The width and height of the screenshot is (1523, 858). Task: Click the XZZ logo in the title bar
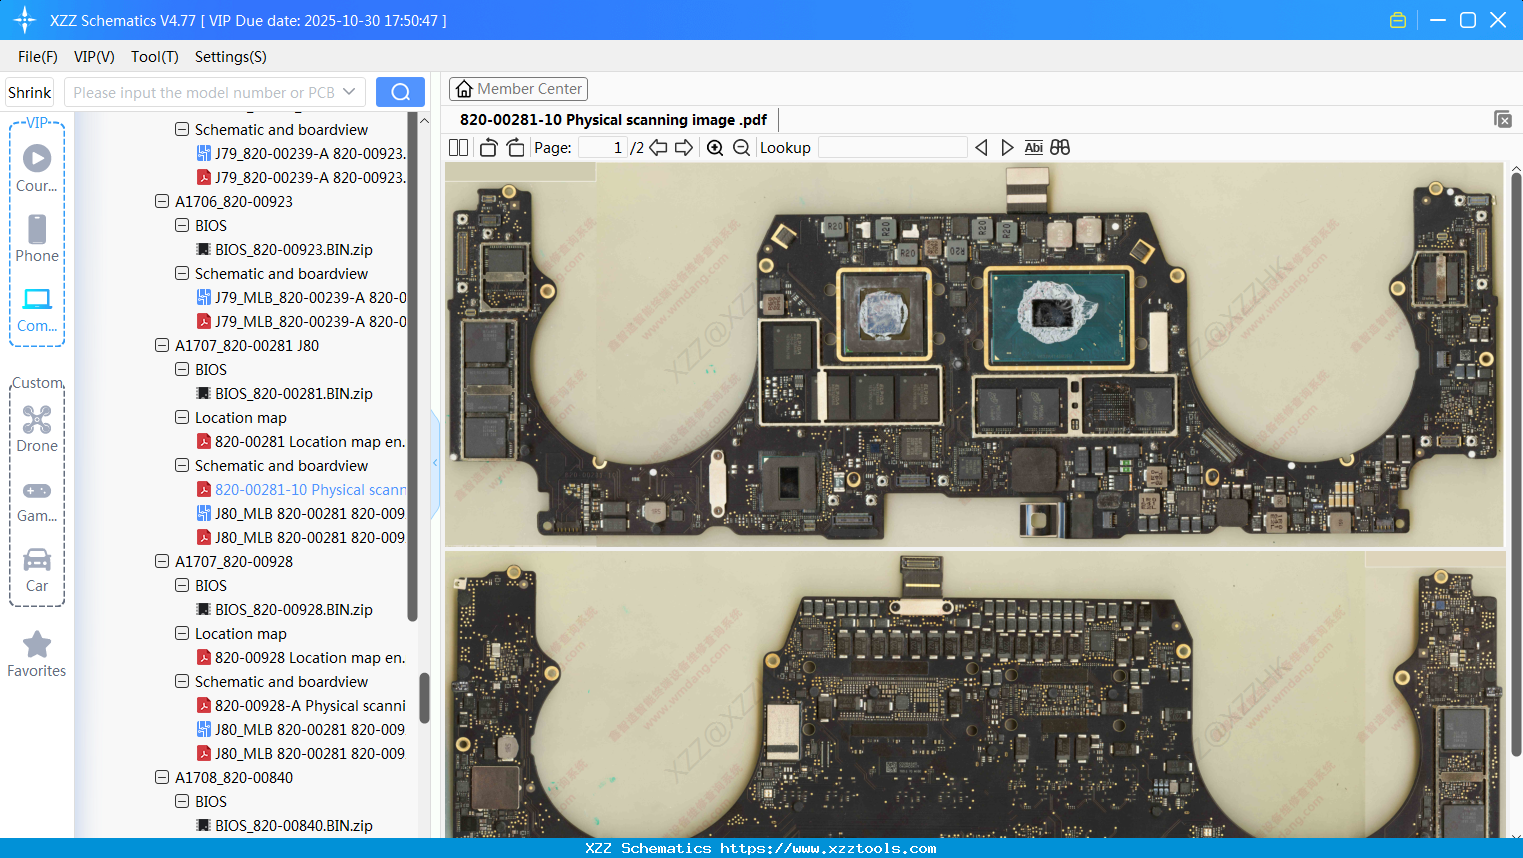[x=25, y=20]
